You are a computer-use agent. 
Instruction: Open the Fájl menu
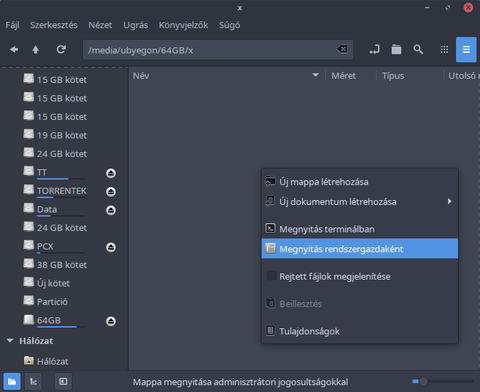(x=12, y=25)
